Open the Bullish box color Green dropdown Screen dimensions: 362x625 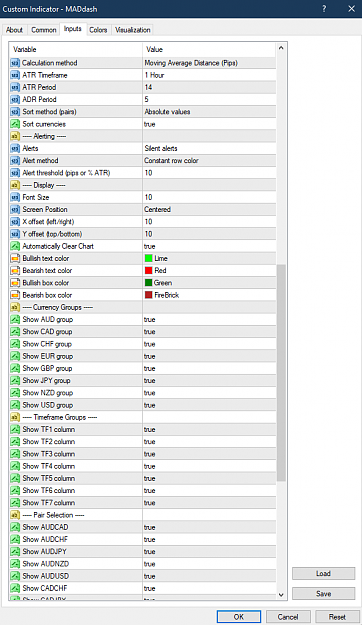(209, 283)
